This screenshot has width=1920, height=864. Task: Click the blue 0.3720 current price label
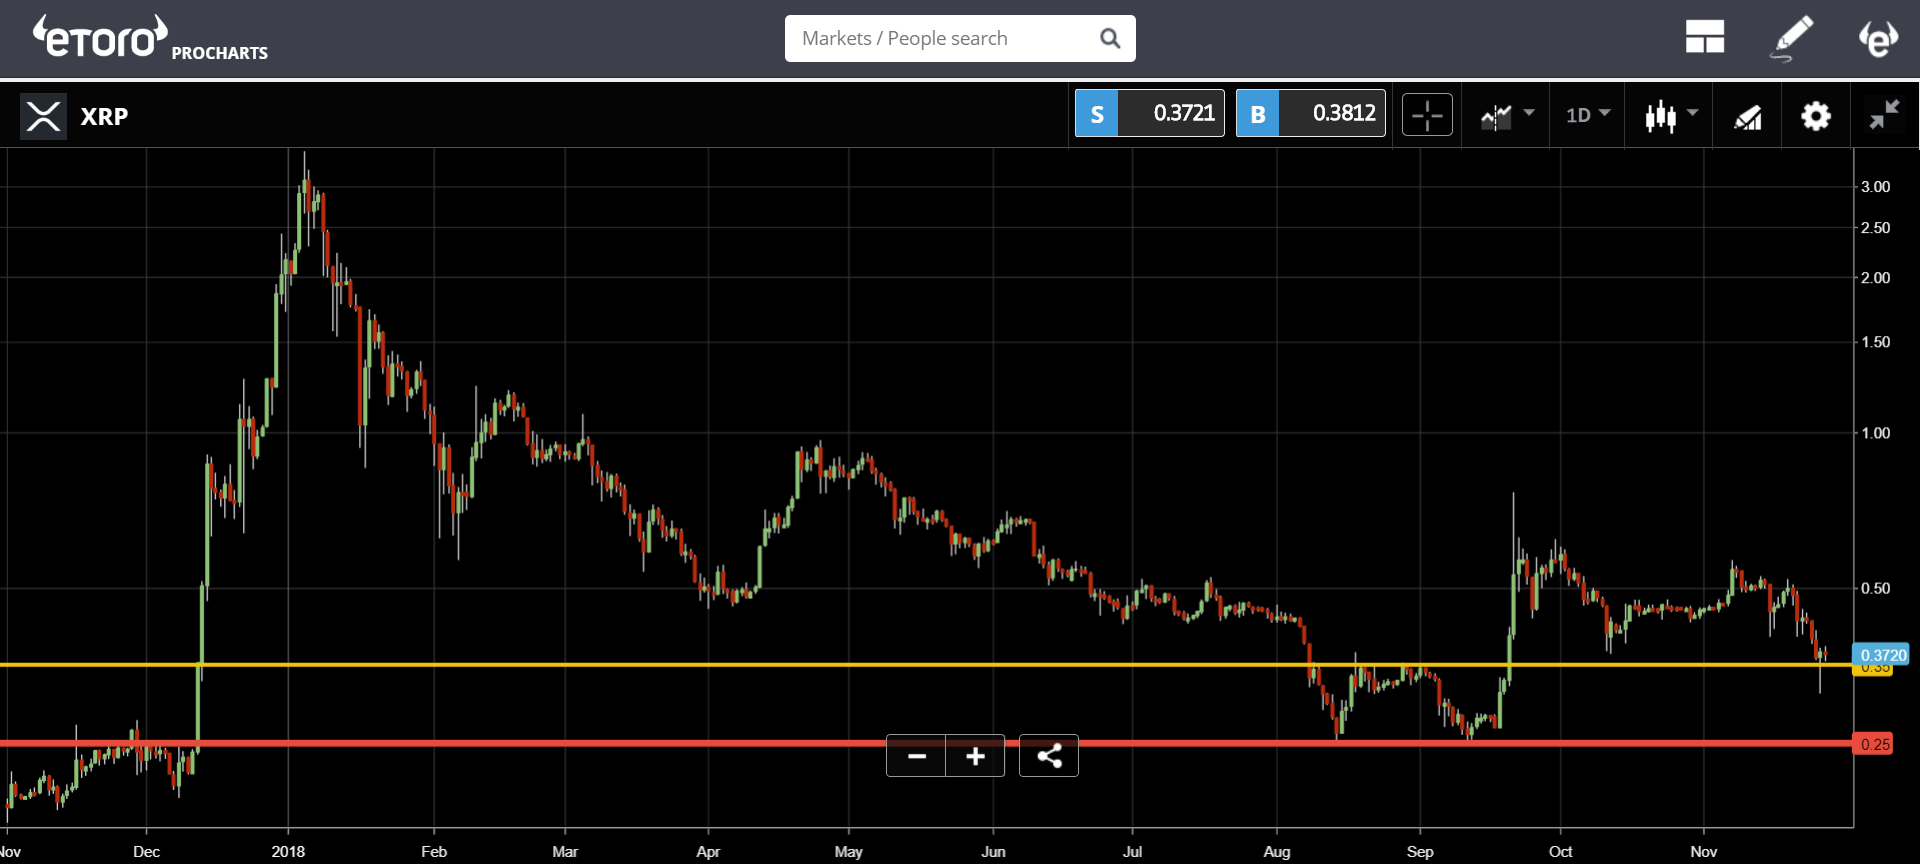[x=1881, y=655]
